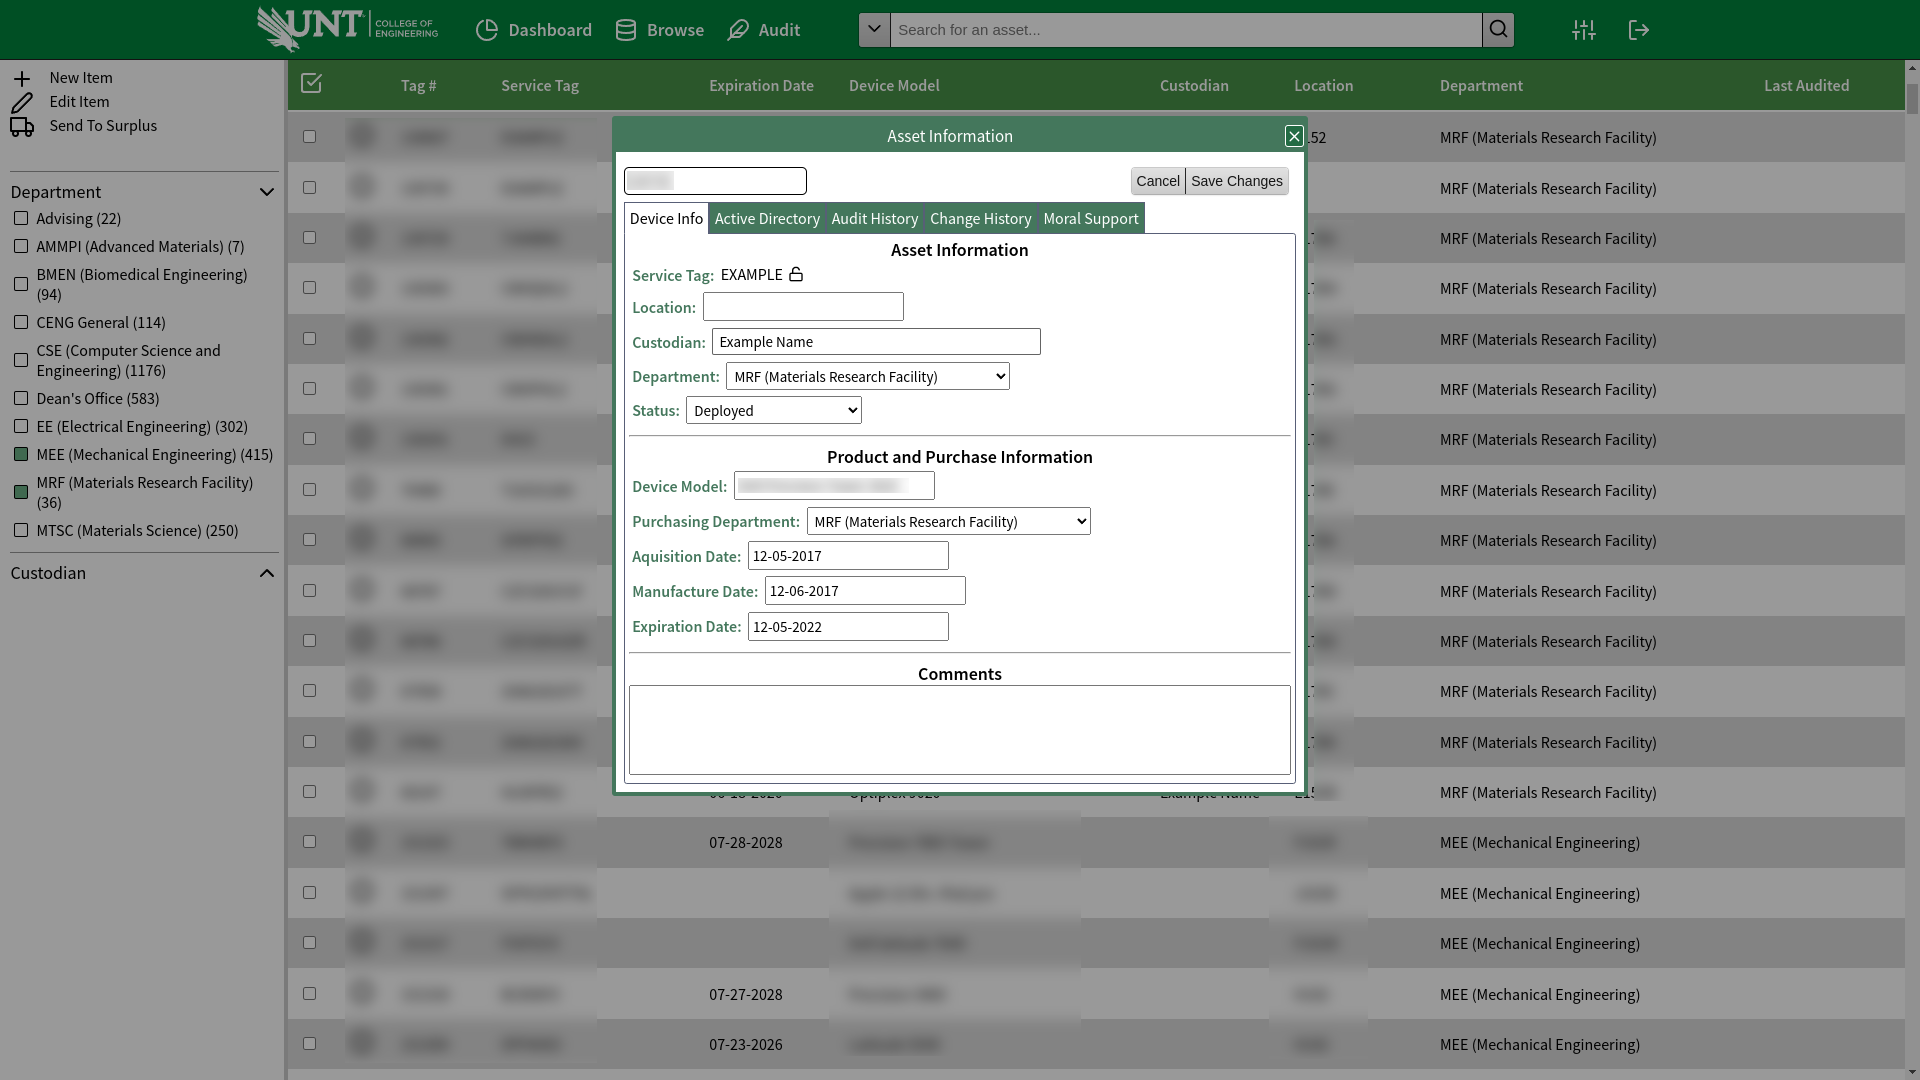Open the Browse page
Screen dimensions: 1920x1080
(660, 30)
